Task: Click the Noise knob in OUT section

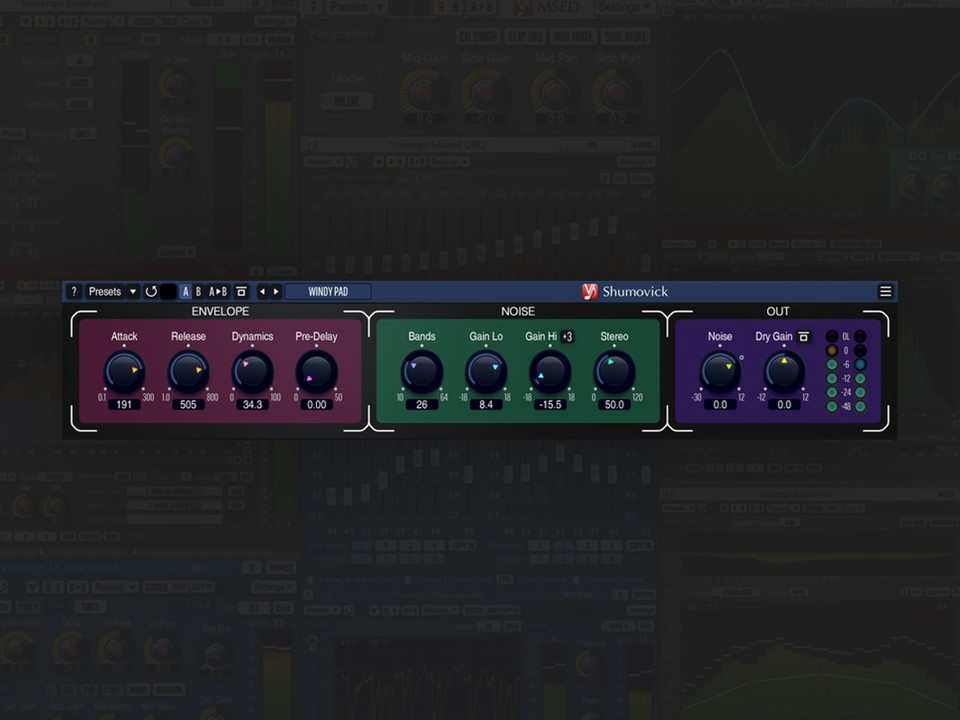Action: click(720, 372)
